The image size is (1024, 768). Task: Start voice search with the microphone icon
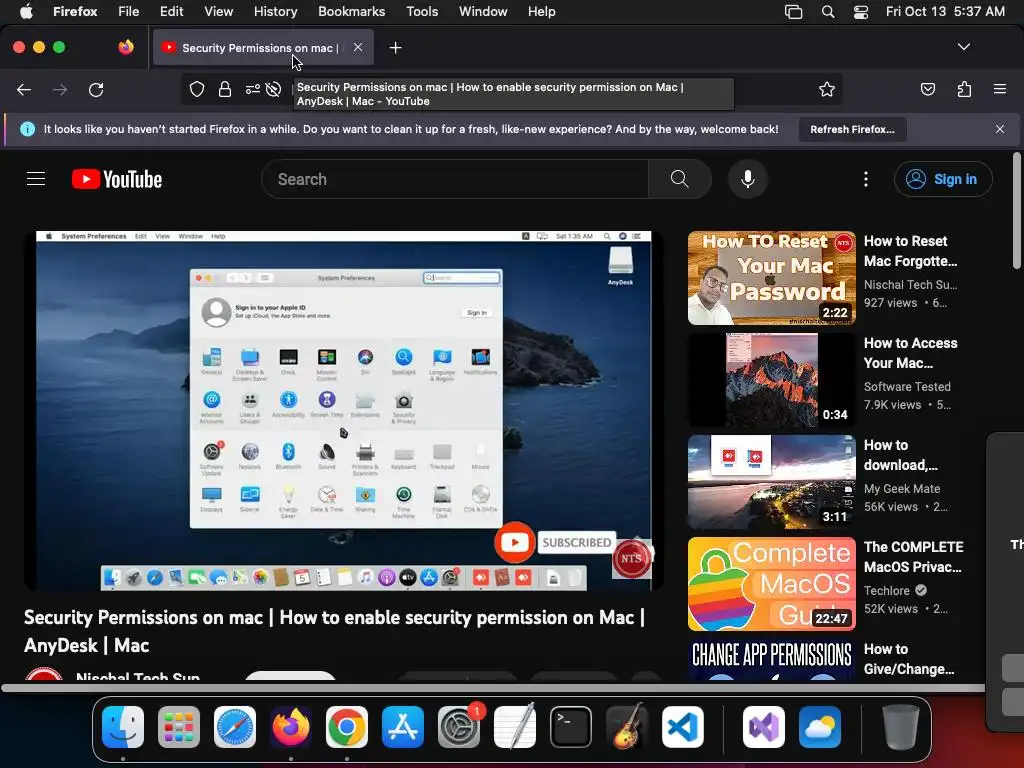[748, 179]
